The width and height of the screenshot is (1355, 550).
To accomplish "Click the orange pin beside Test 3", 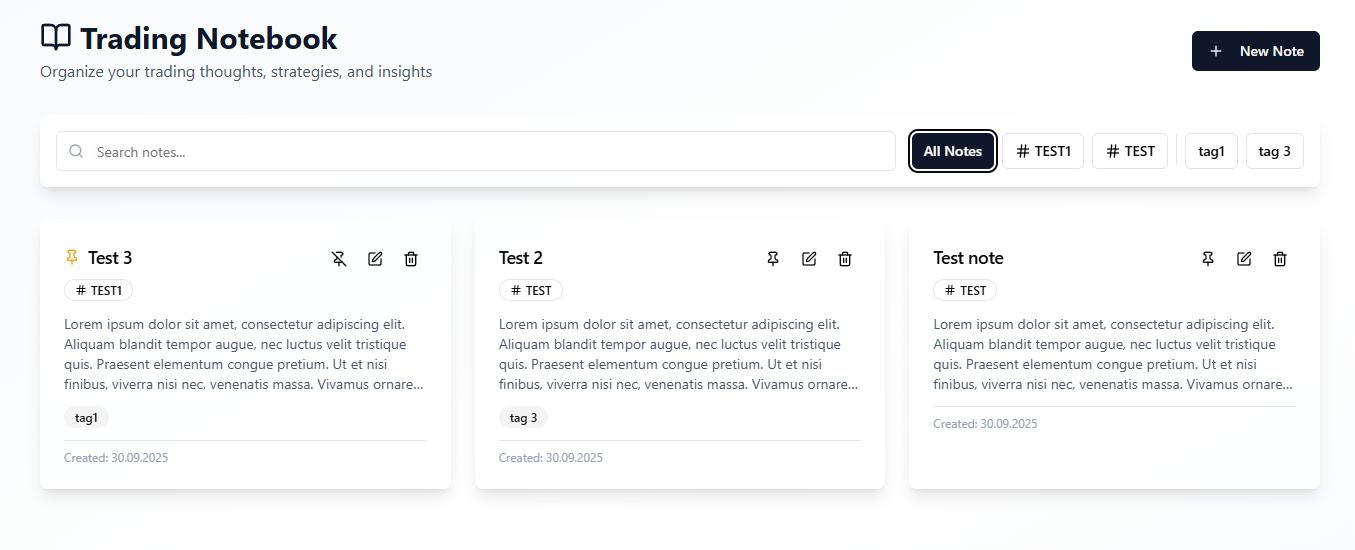I will pyautogui.click(x=71, y=257).
